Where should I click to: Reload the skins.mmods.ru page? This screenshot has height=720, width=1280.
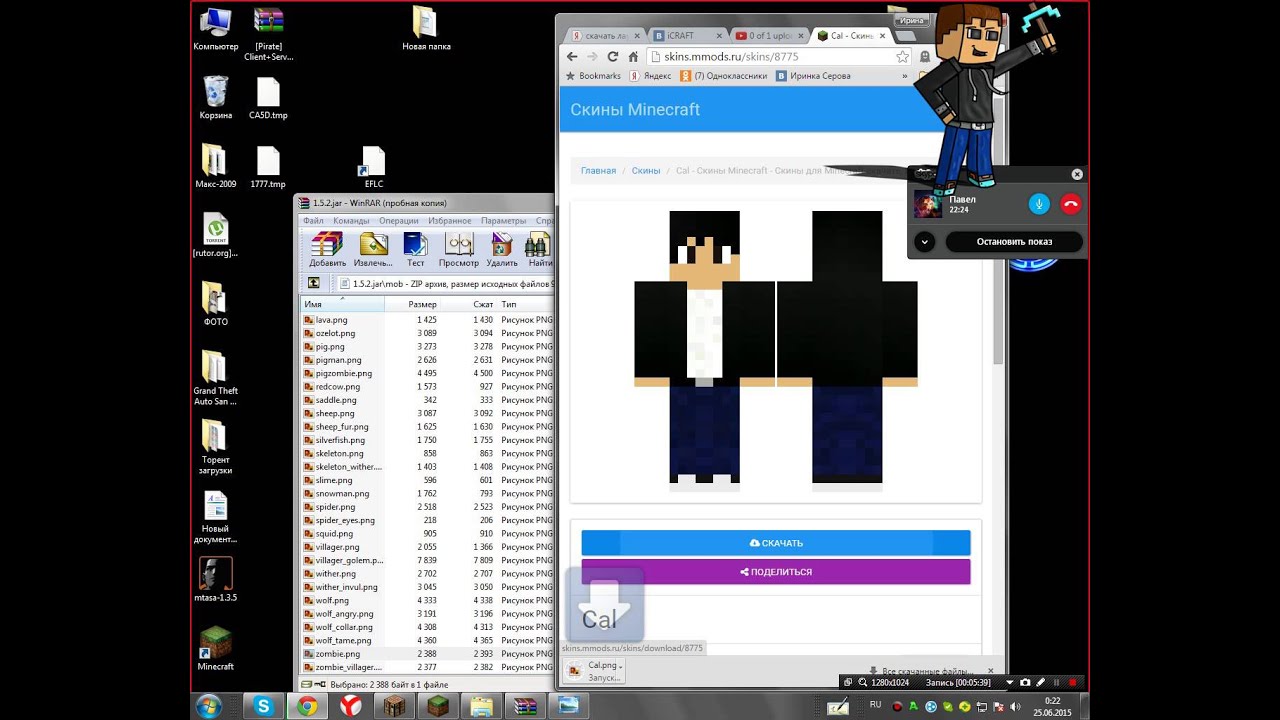[x=613, y=57]
